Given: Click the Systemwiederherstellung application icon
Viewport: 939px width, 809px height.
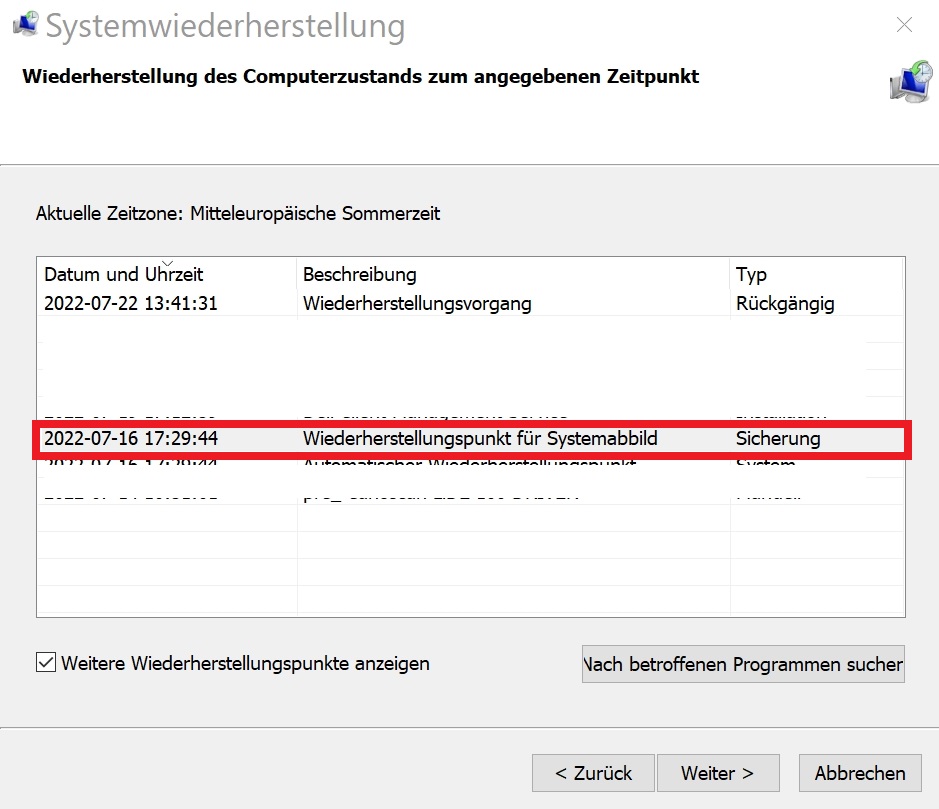Looking at the screenshot, I should (24, 22).
